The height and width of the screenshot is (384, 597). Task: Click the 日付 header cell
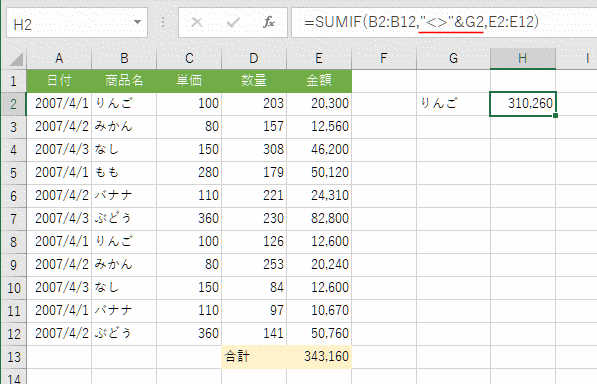click(59, 81)
